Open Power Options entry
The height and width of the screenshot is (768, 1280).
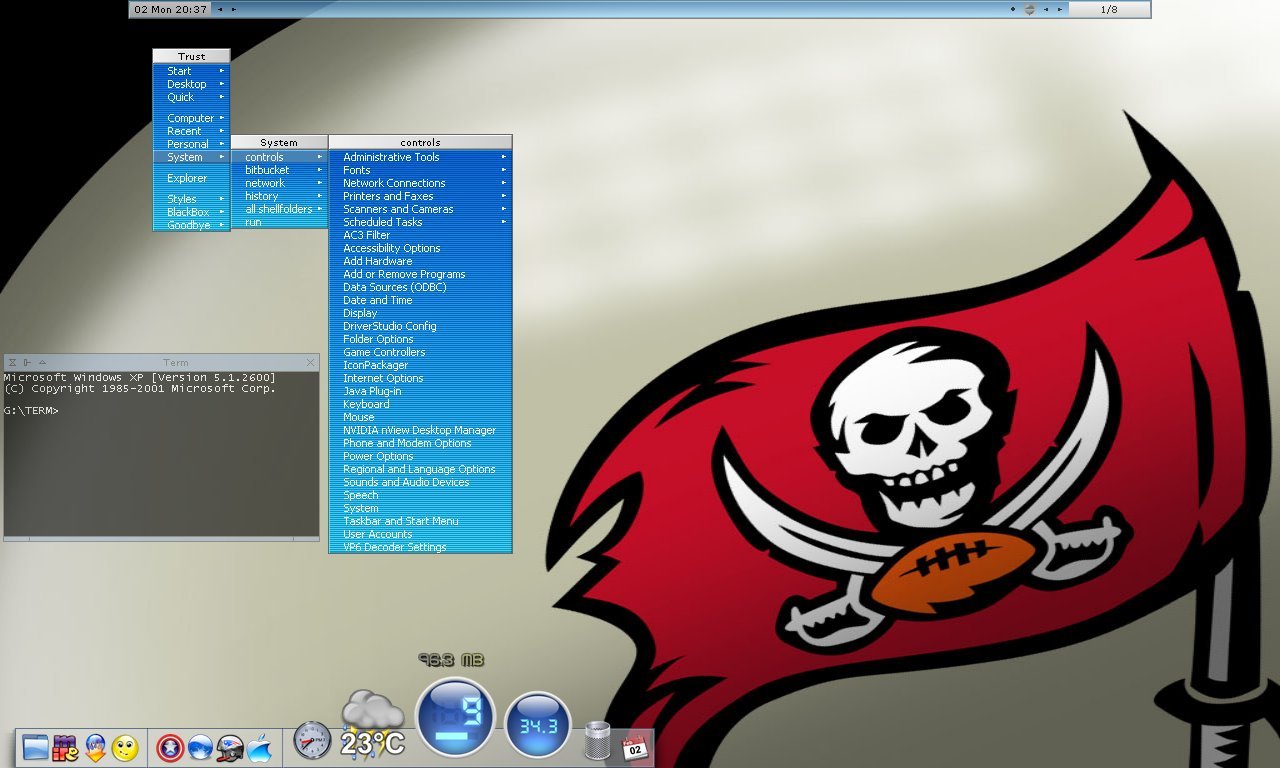coord(420,456)
